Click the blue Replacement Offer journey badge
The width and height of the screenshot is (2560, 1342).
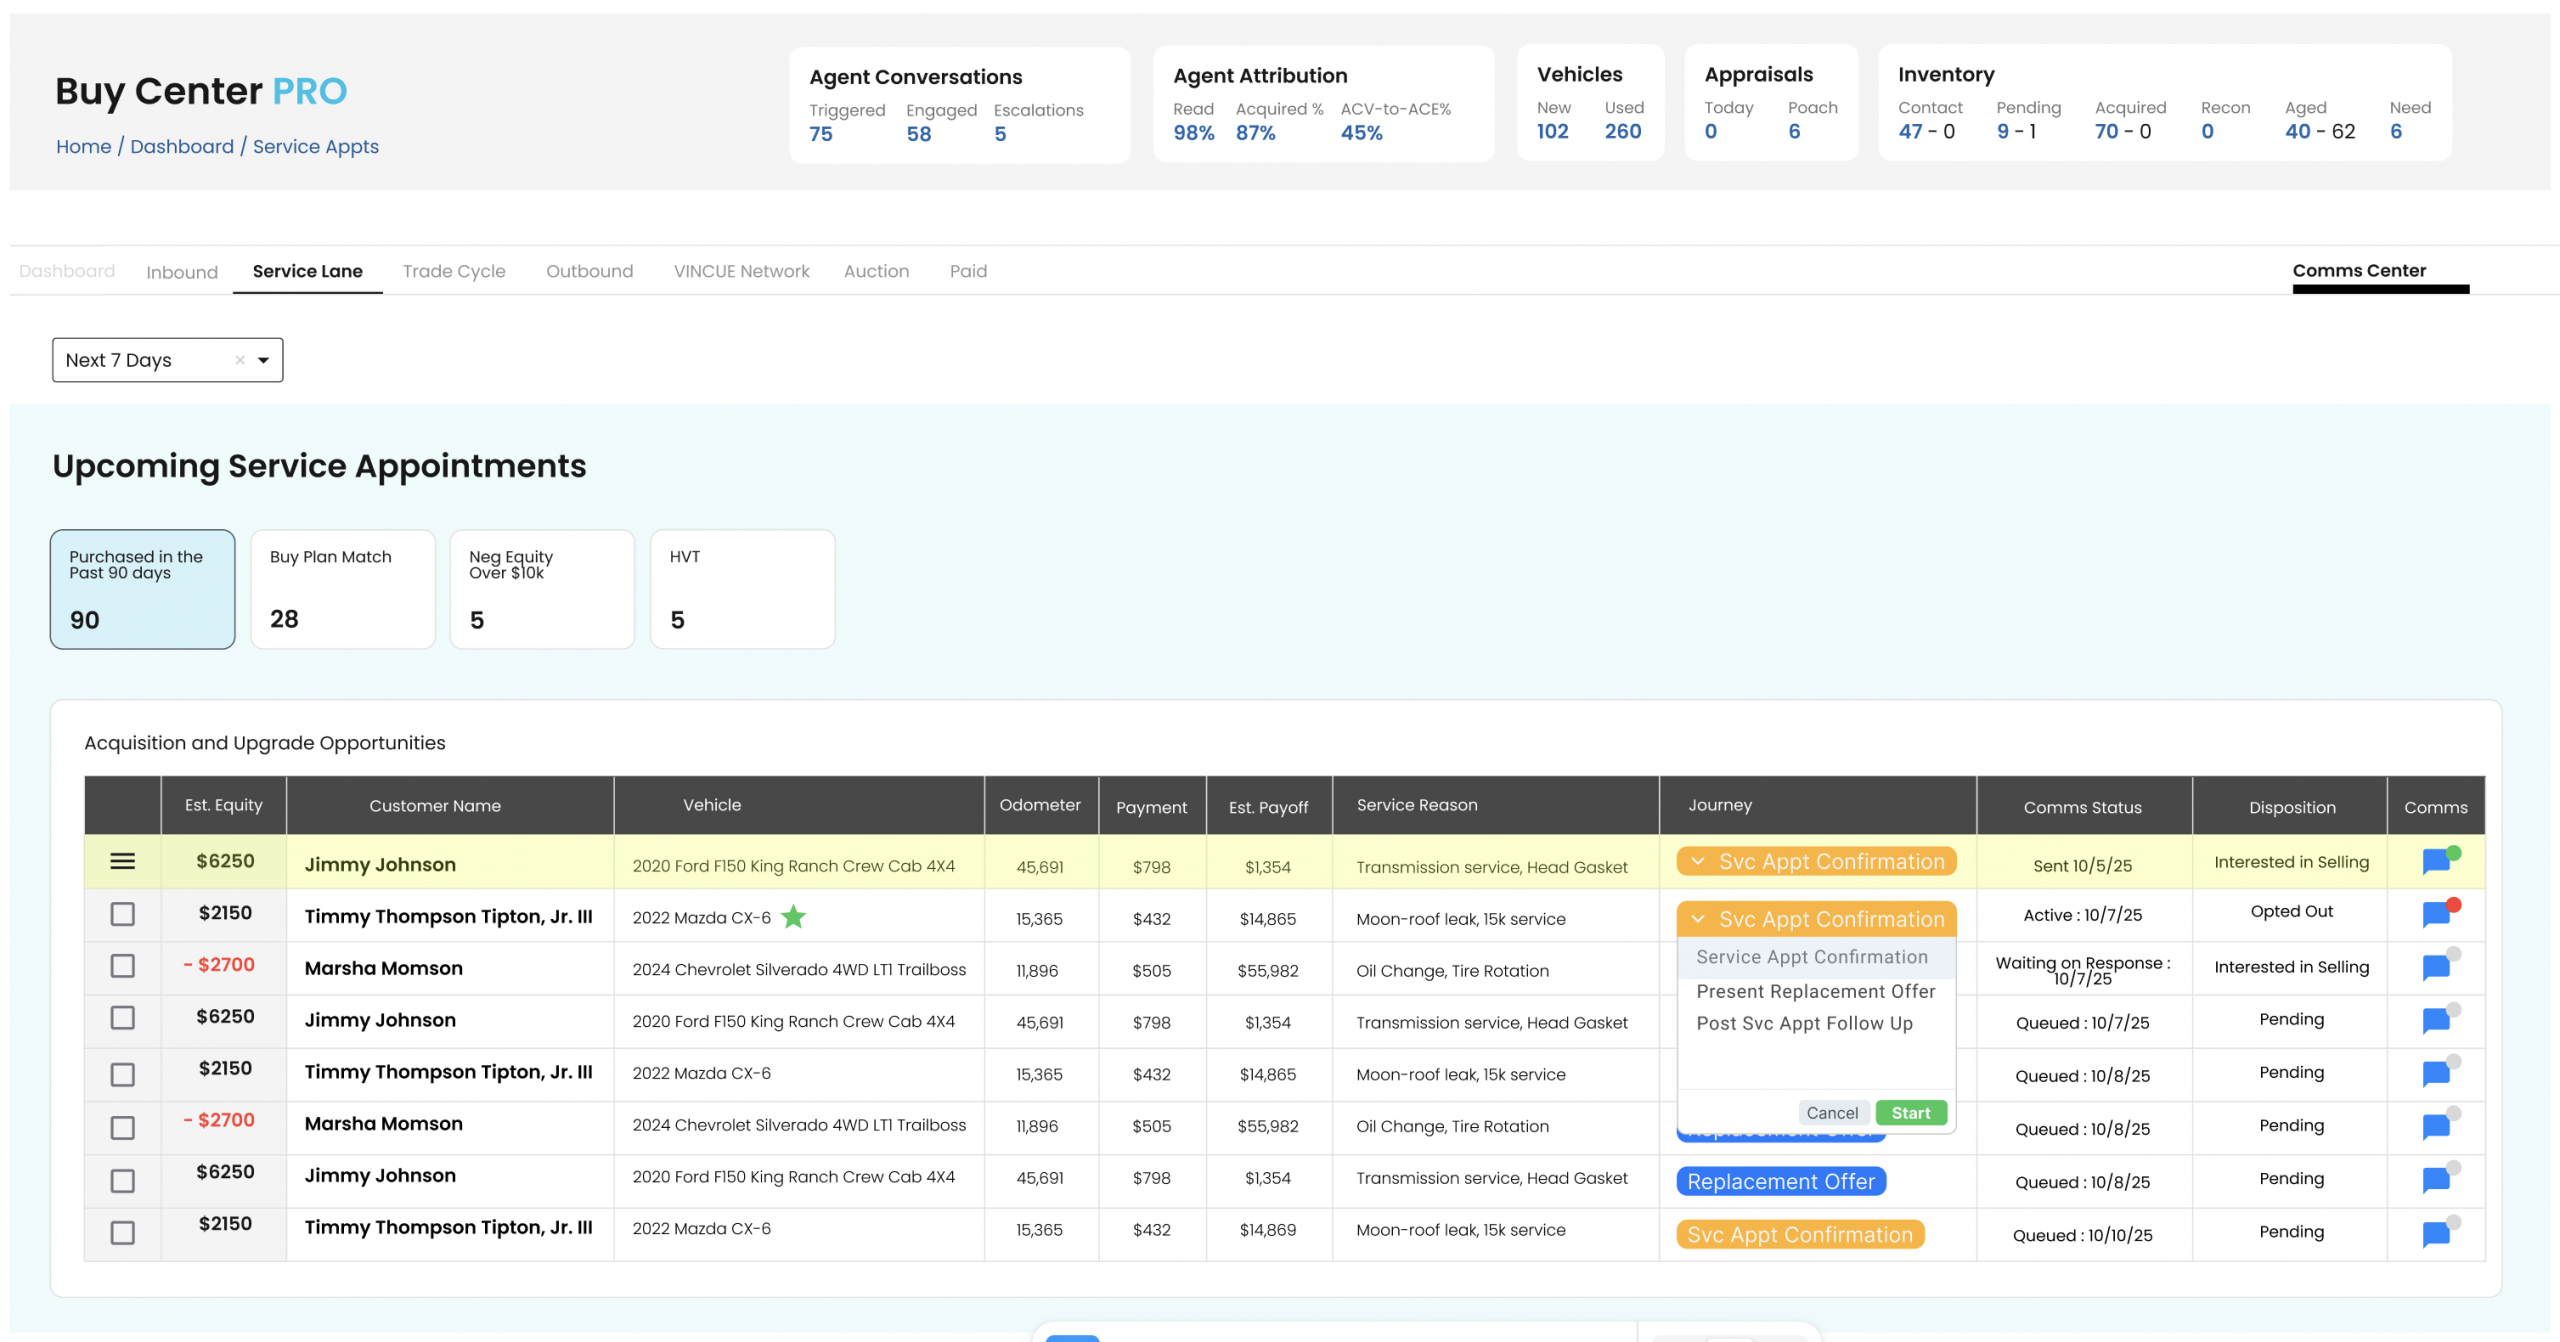tap(1780, 1181)
